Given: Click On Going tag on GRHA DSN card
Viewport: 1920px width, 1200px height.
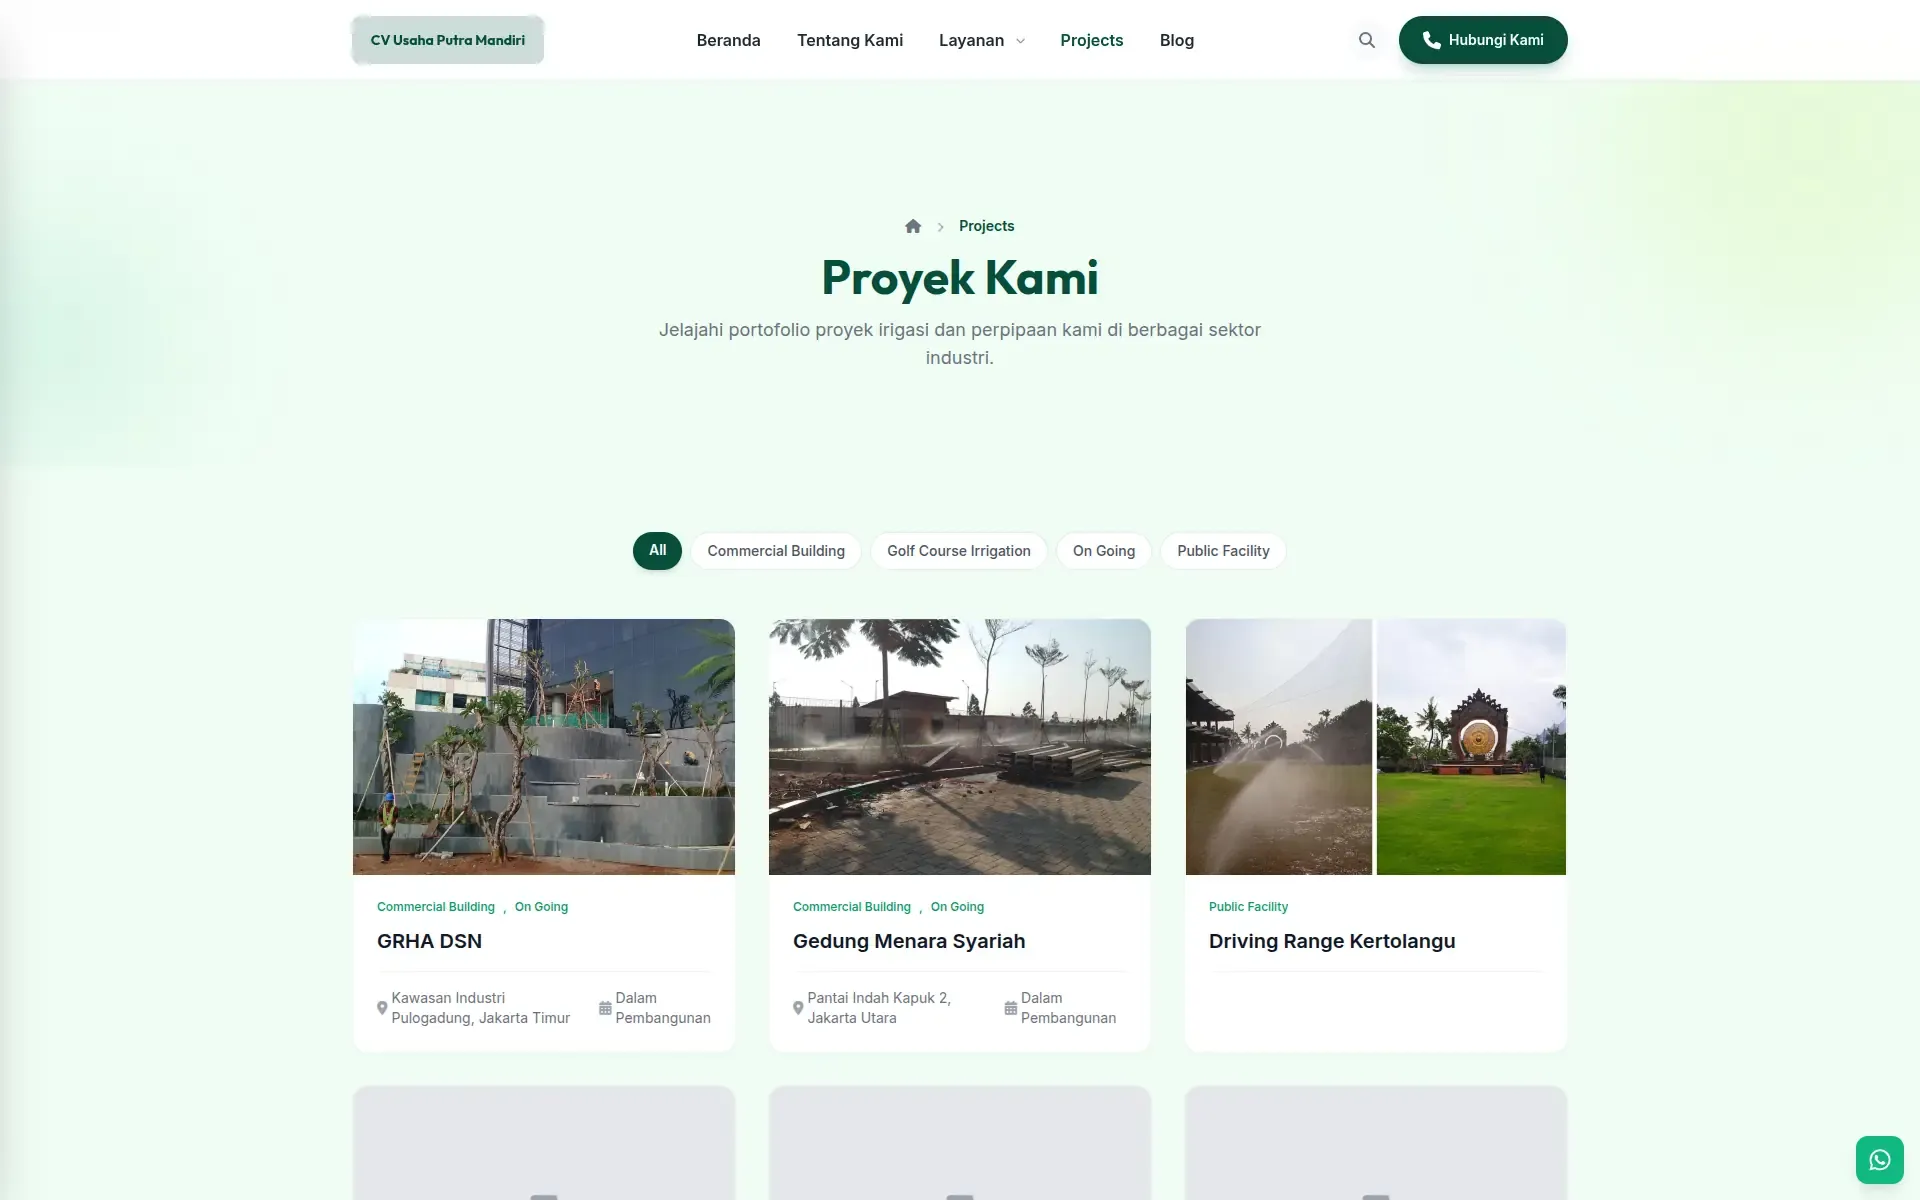Looking at the screenshot, I should tap(541, 907).
